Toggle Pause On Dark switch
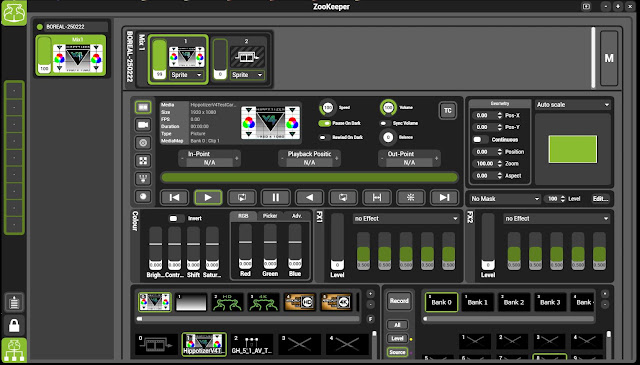Image resolution: width=640 pixels, height=365 pixels. (x=325, y=123)
